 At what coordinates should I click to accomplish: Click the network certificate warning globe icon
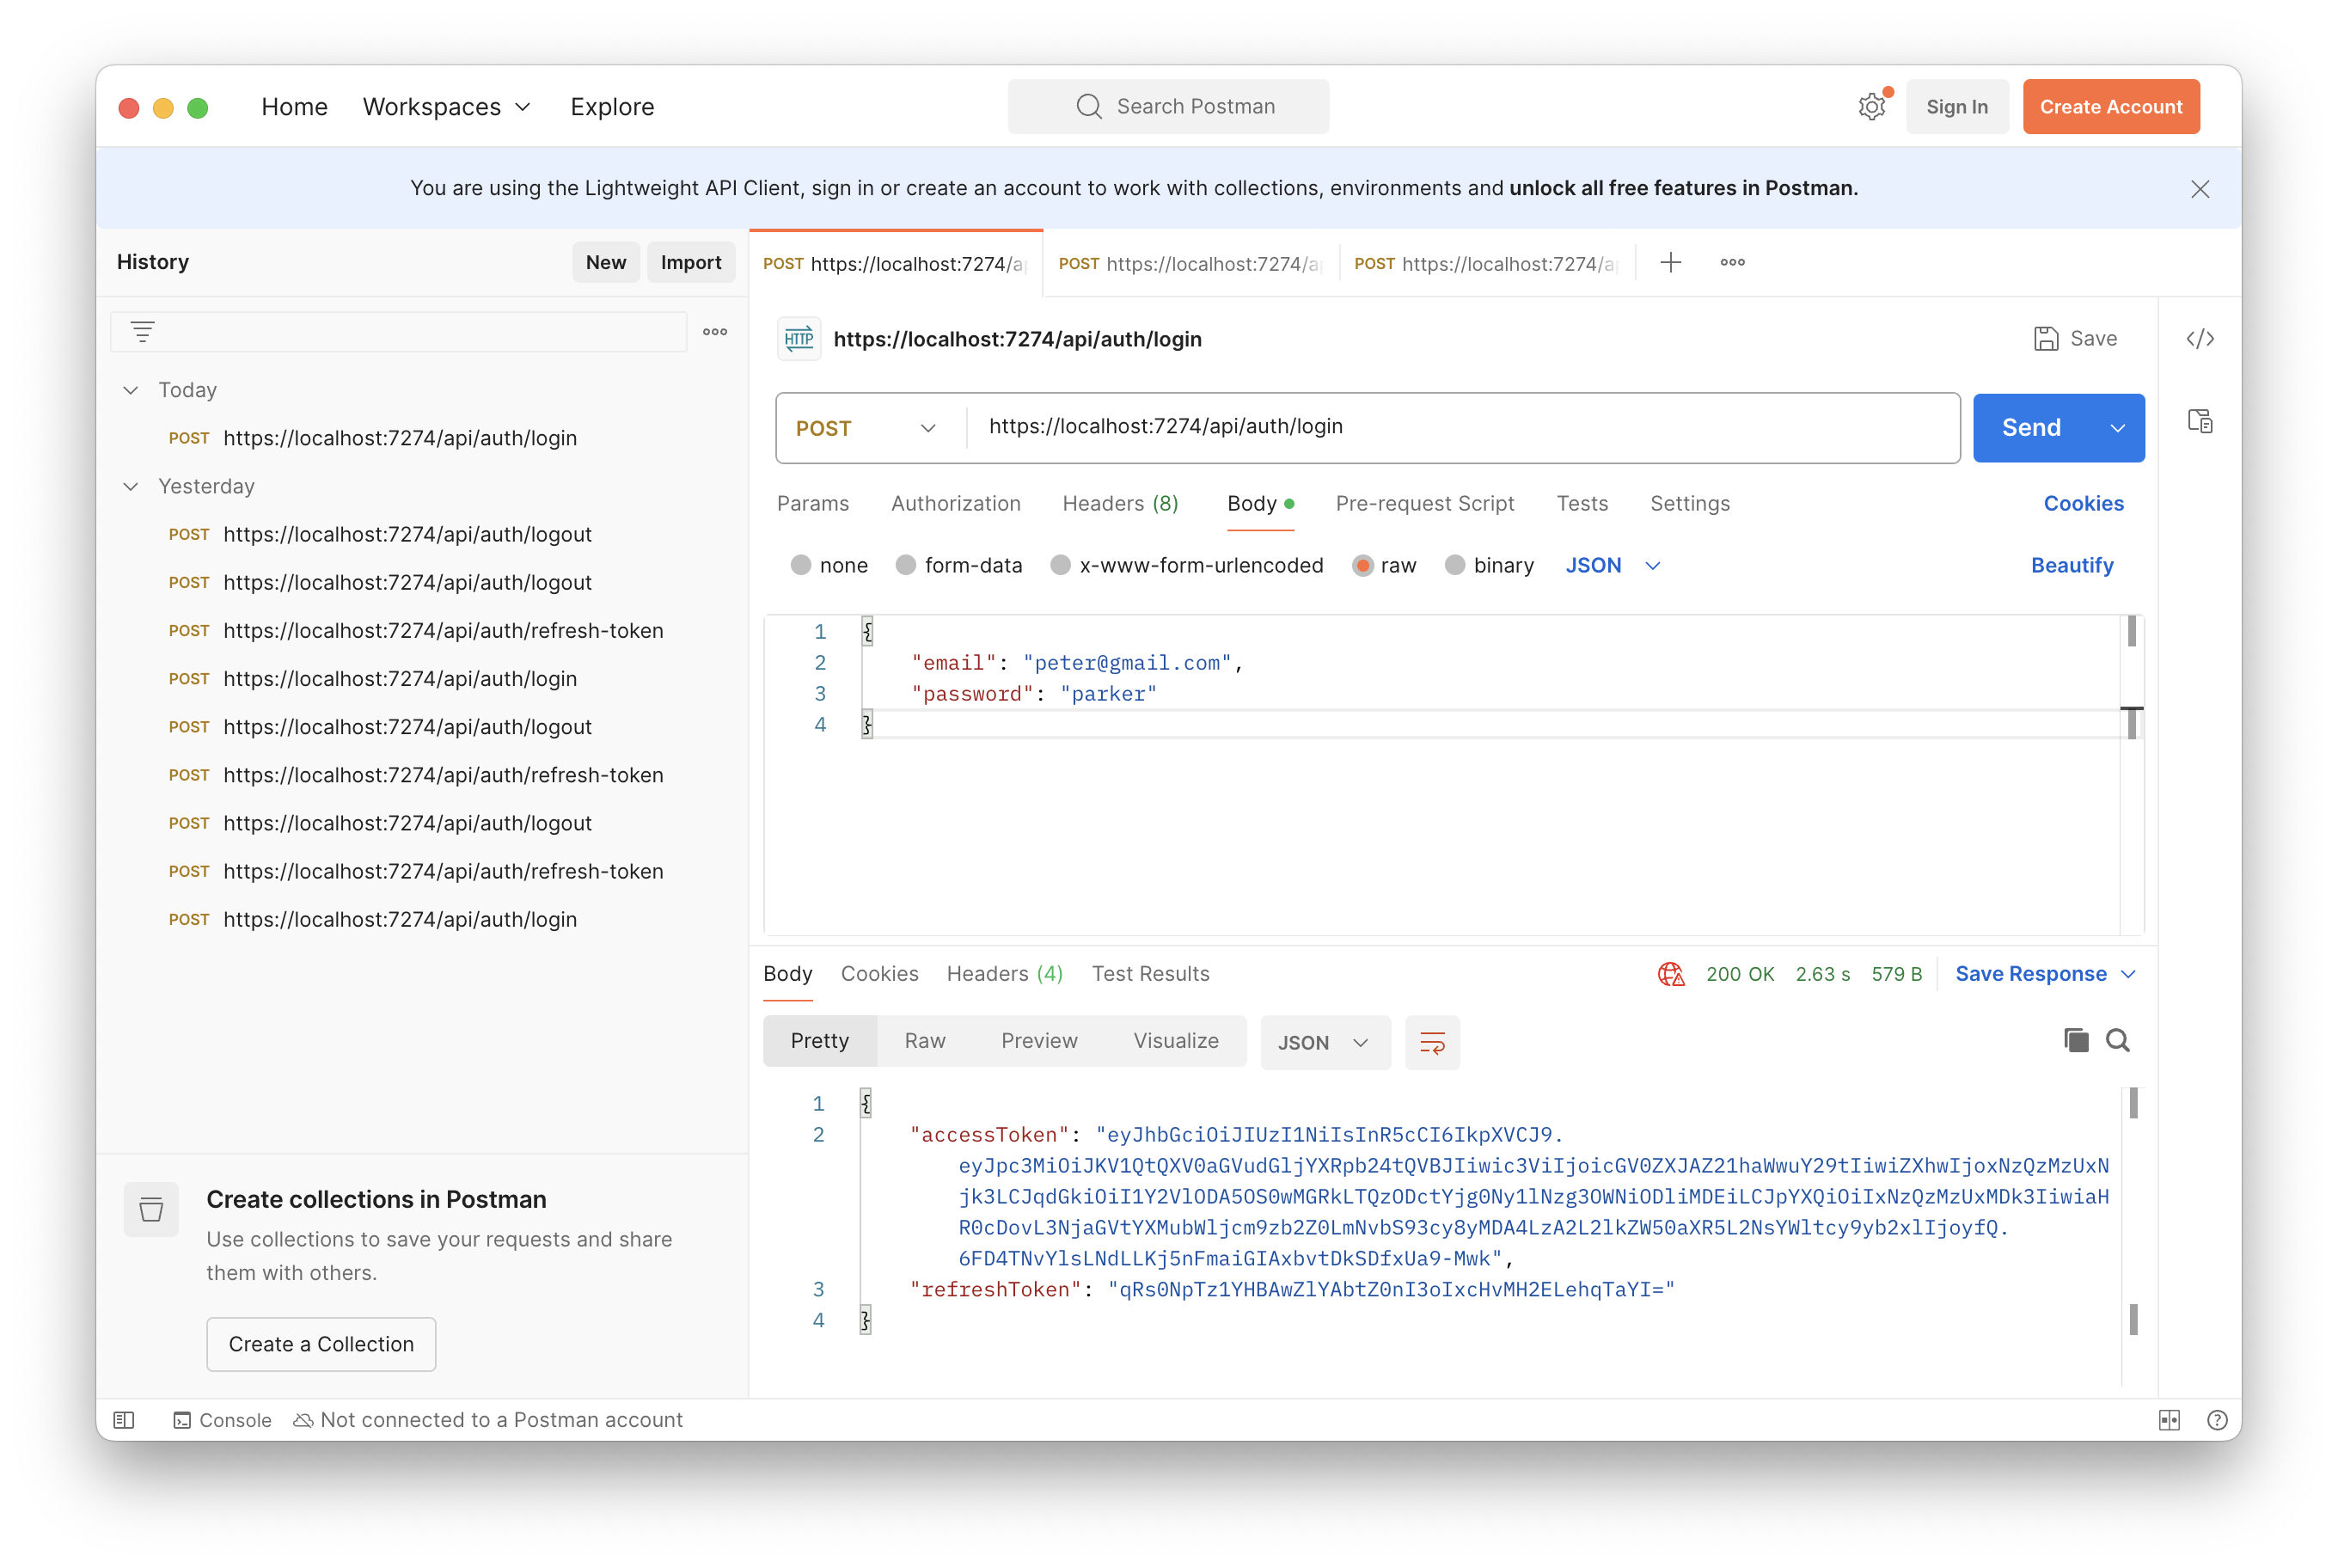1671,974
